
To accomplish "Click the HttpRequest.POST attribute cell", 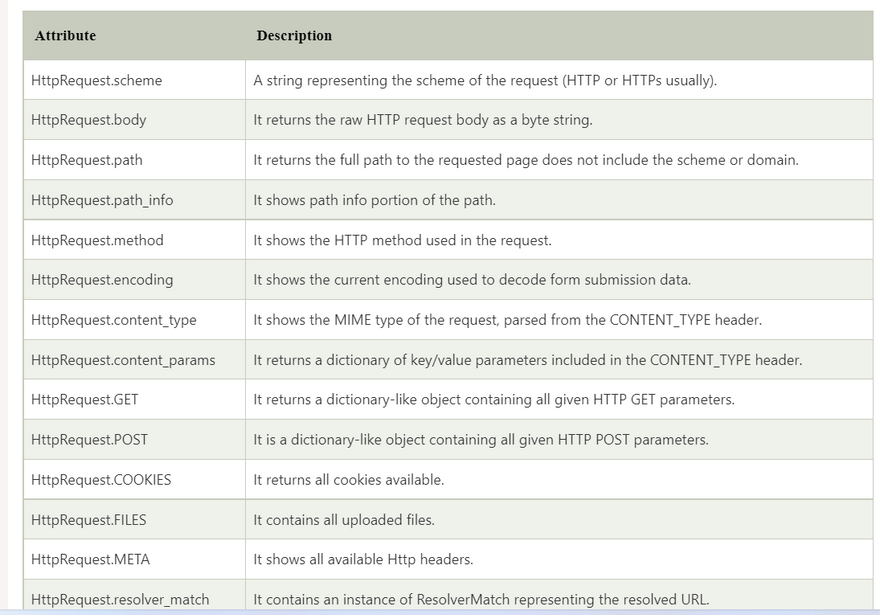I will click(89, 440).
